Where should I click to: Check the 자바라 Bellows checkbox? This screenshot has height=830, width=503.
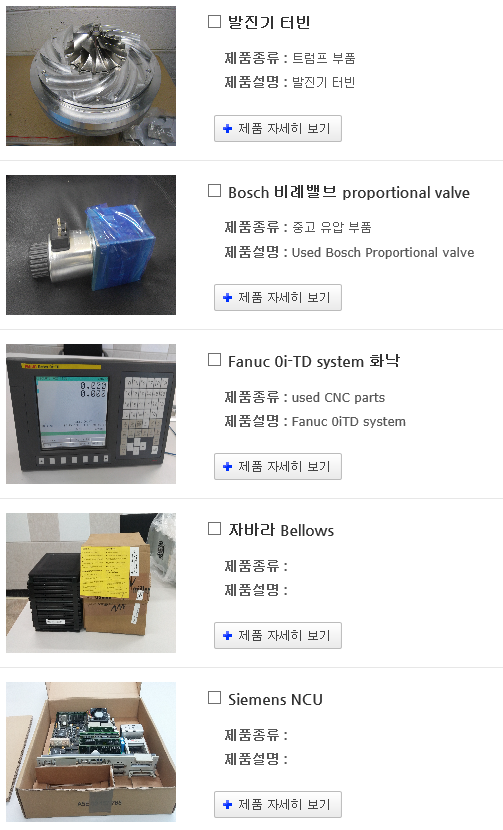coord(214,529)
